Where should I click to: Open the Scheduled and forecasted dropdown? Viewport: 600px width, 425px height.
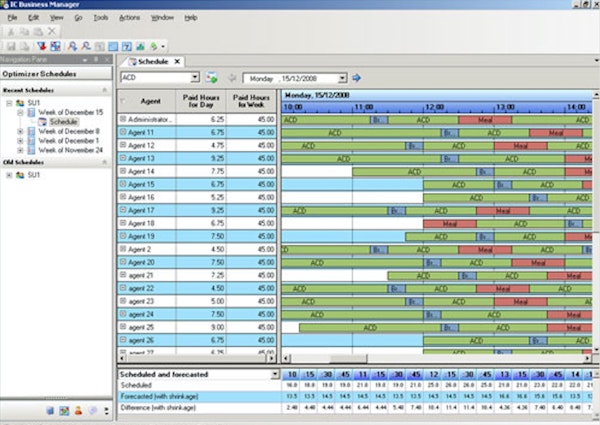275,374
